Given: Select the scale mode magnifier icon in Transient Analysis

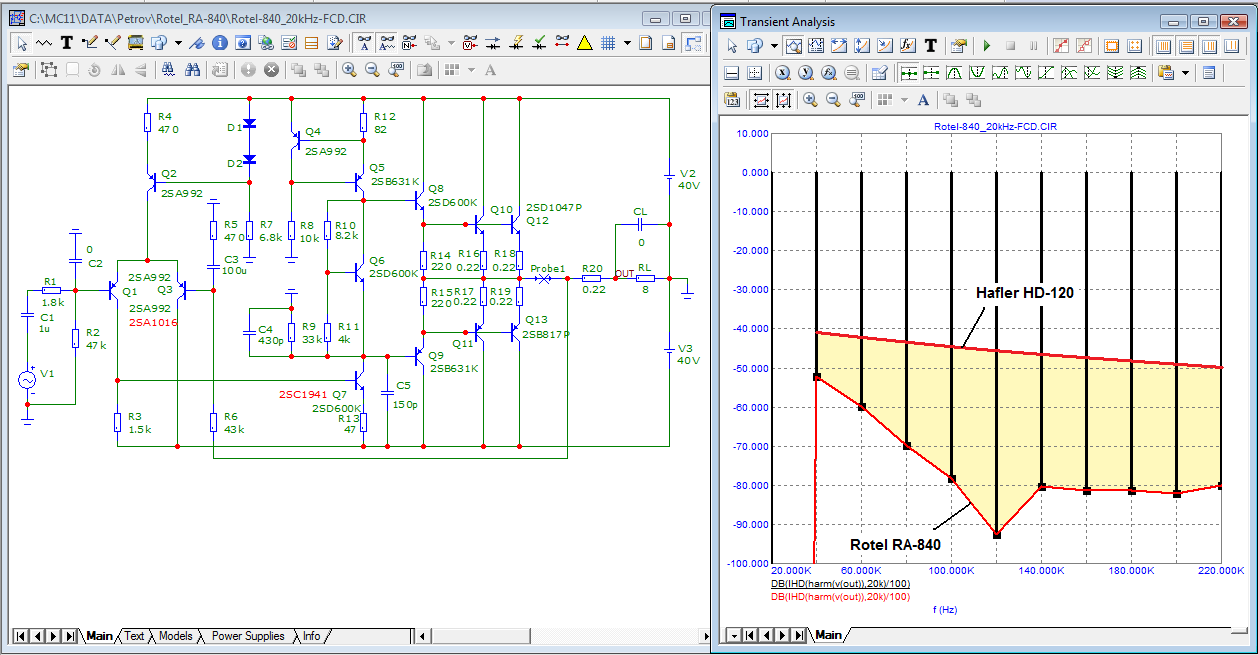Looking at the screenshot, I should coord(794,45).
